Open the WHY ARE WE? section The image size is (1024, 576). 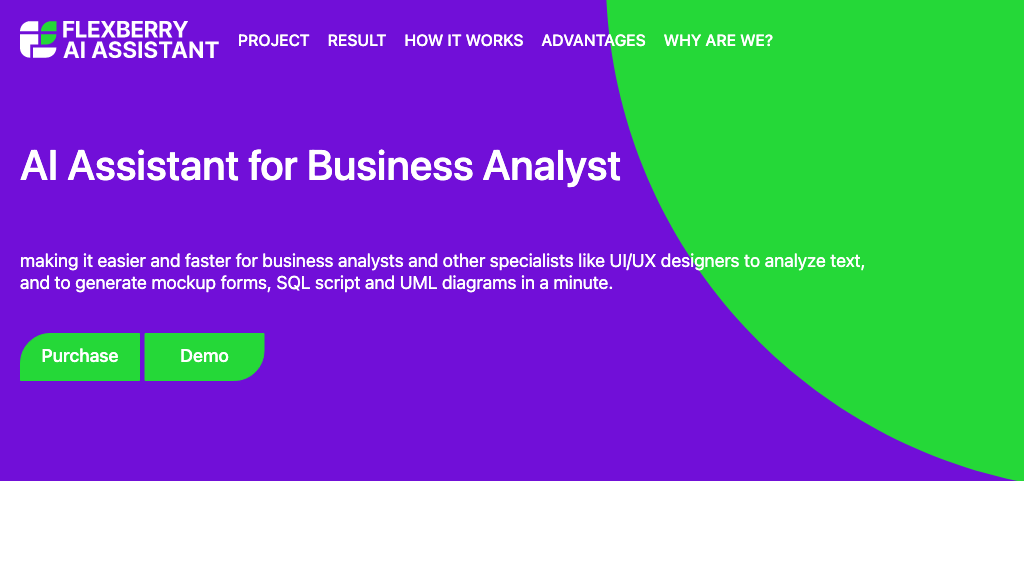718,41
